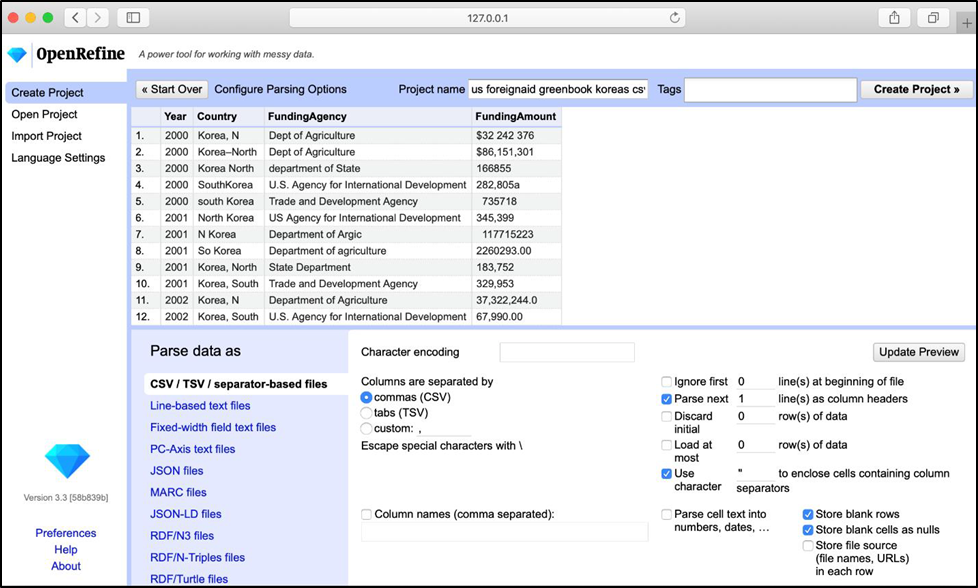Image resolution: width=978 pixels, height=588 pixels.
Task: Click into the Tags input field
Action: point(770,89)
